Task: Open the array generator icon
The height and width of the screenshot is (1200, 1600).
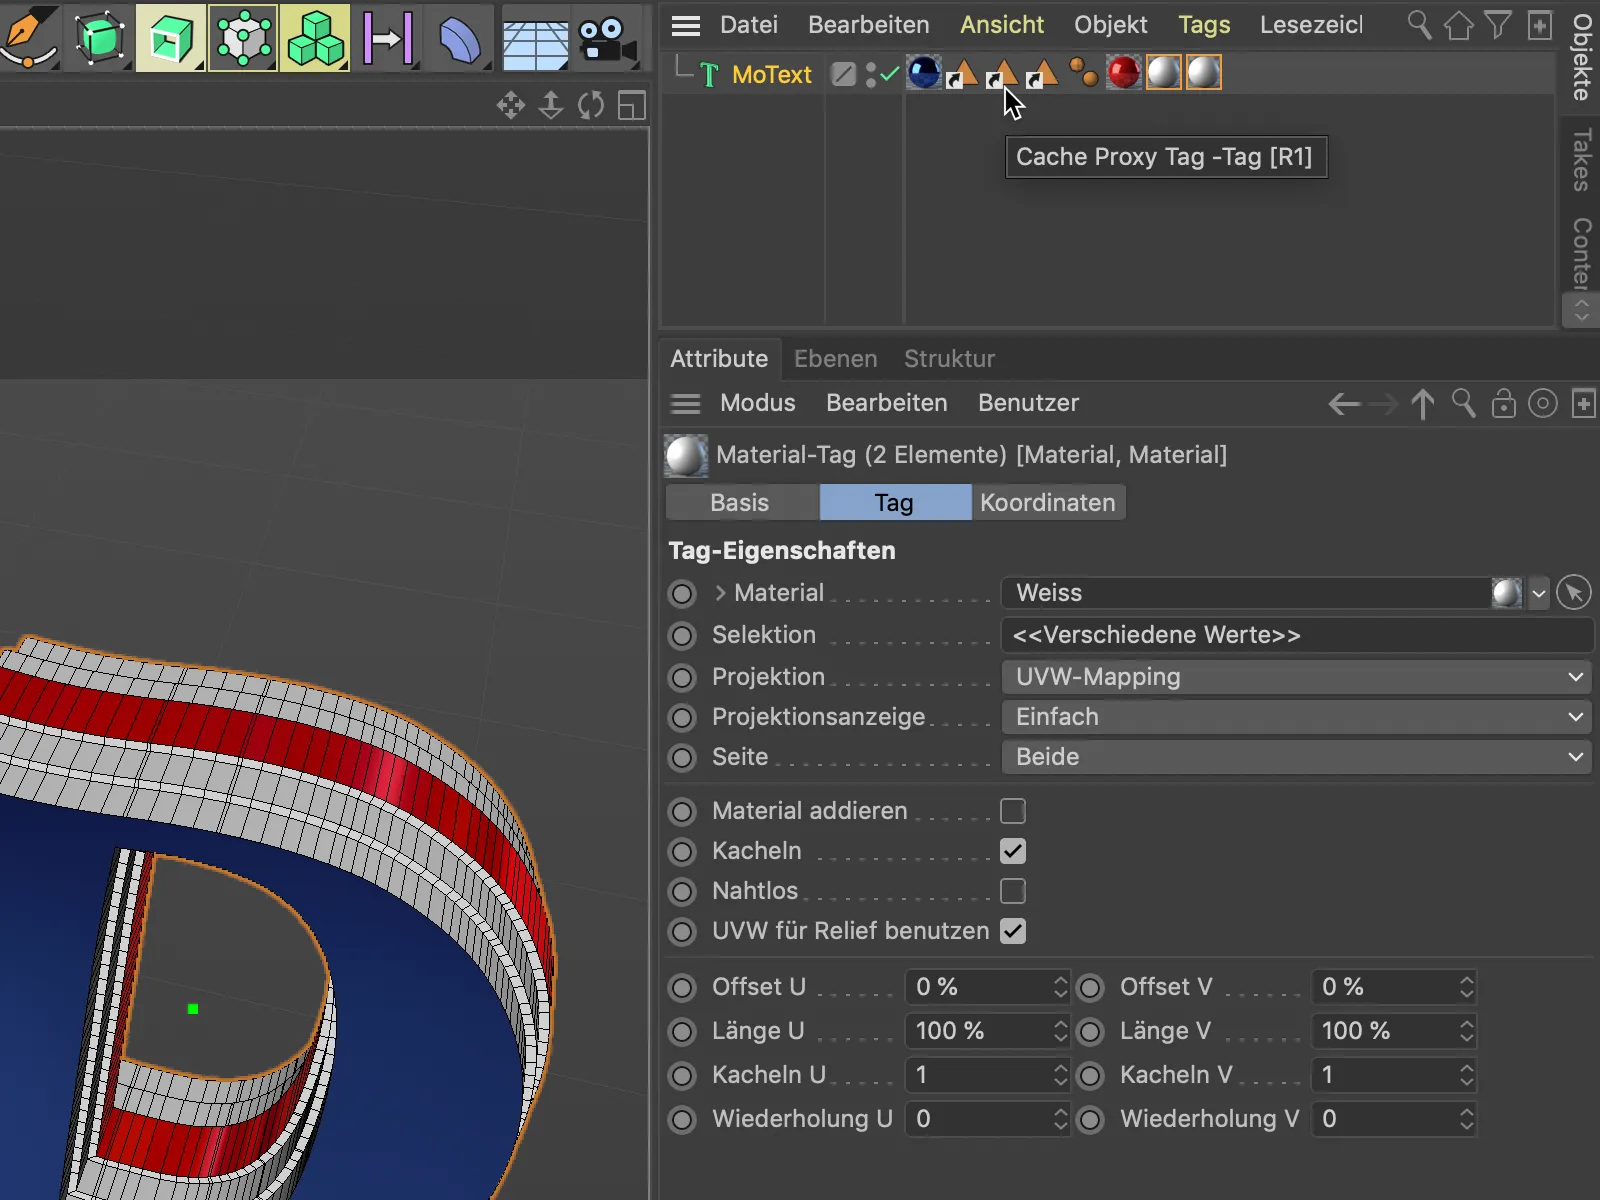Action: [243, 38]
